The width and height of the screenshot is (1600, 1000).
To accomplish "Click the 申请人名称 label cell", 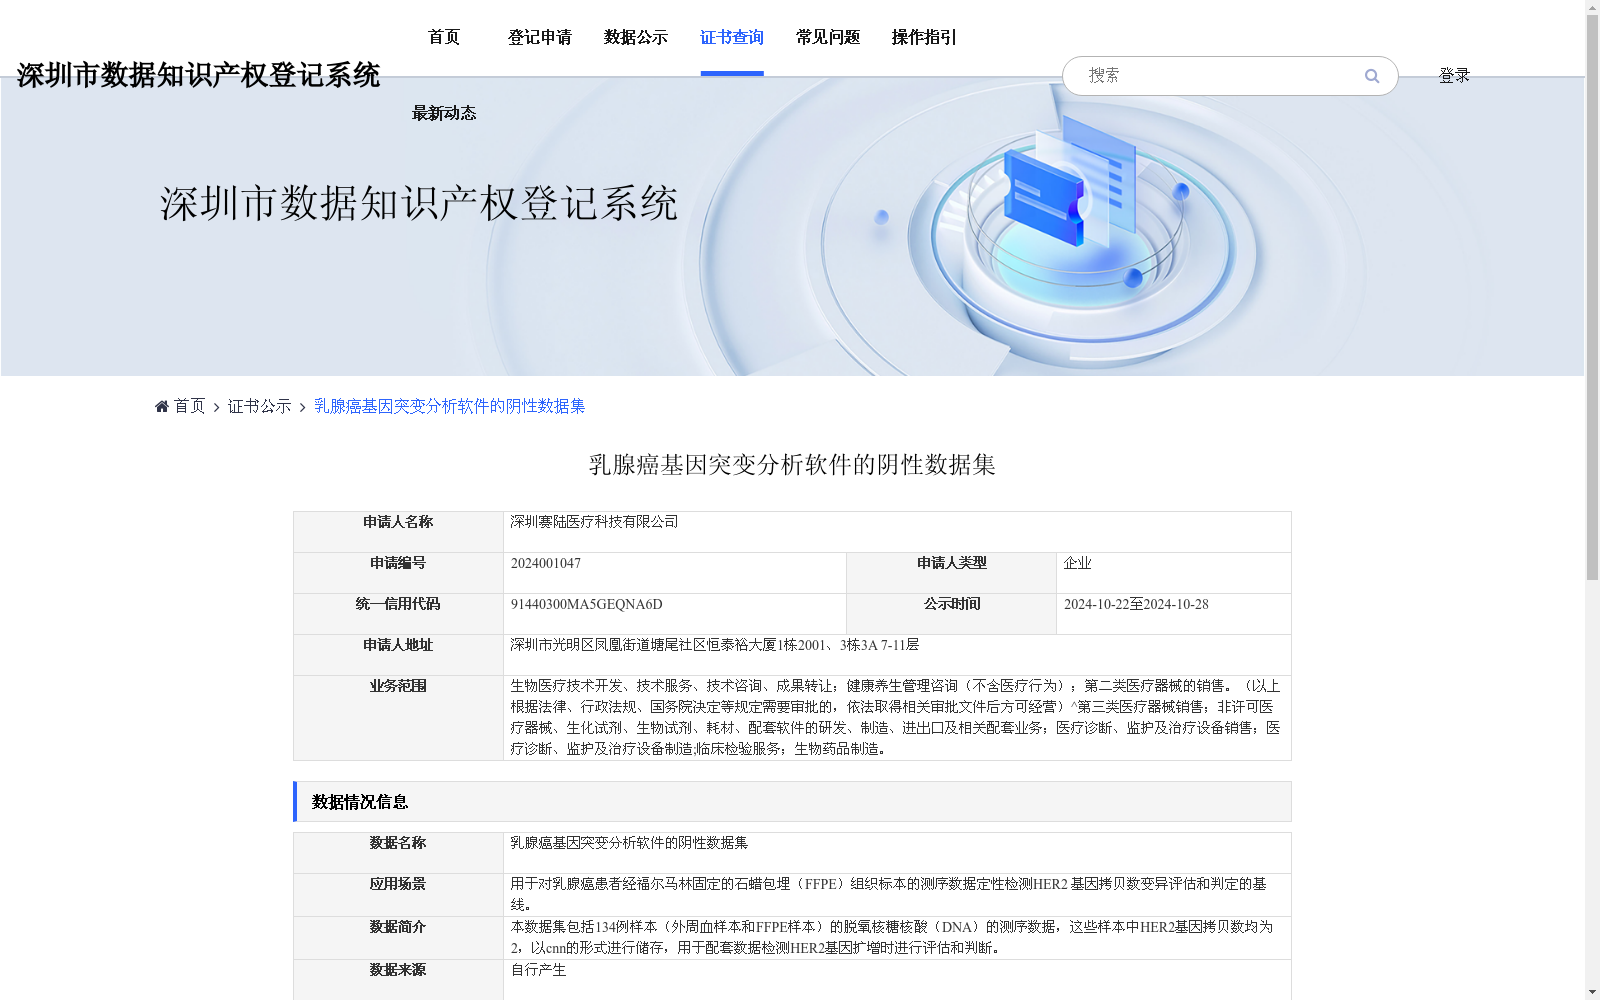I will click(x=398, y=532).
